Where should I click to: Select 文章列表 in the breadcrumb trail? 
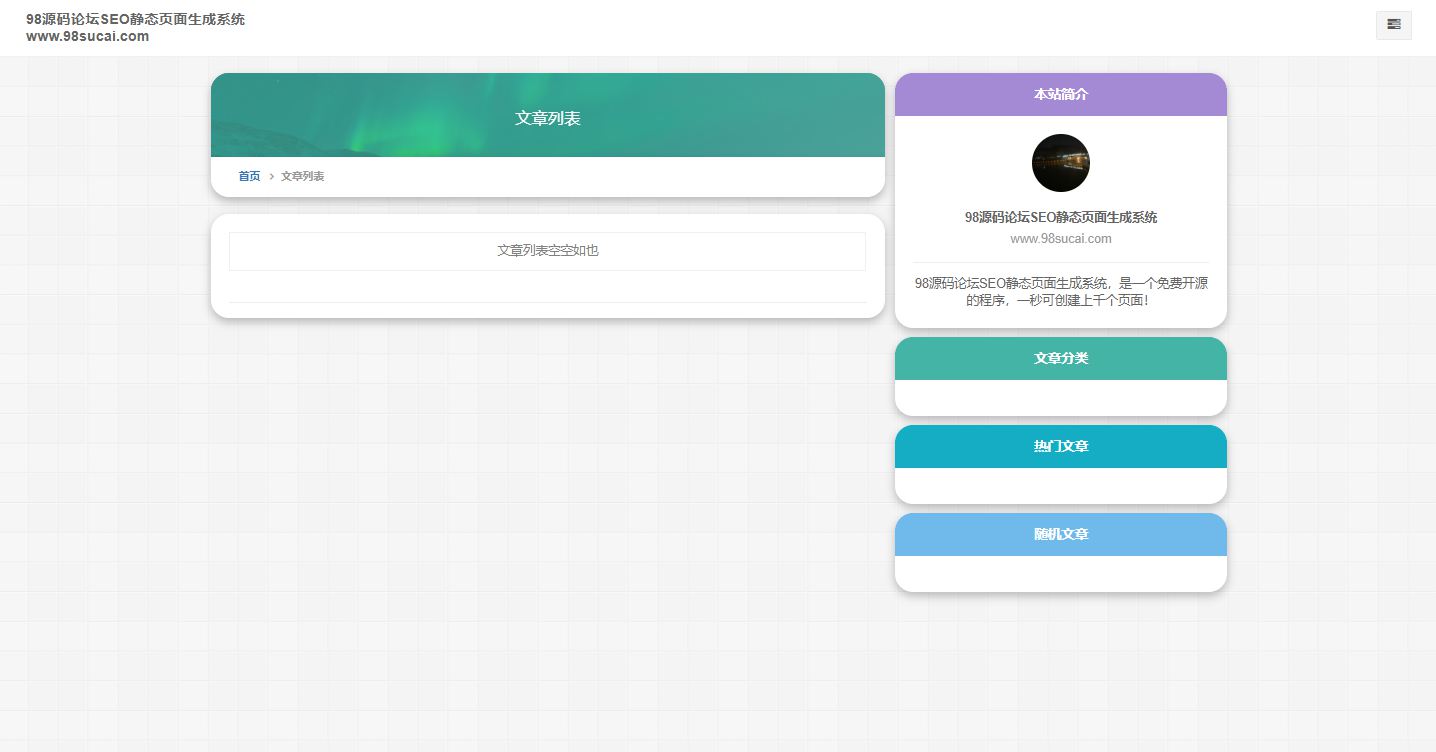[302, 176]
